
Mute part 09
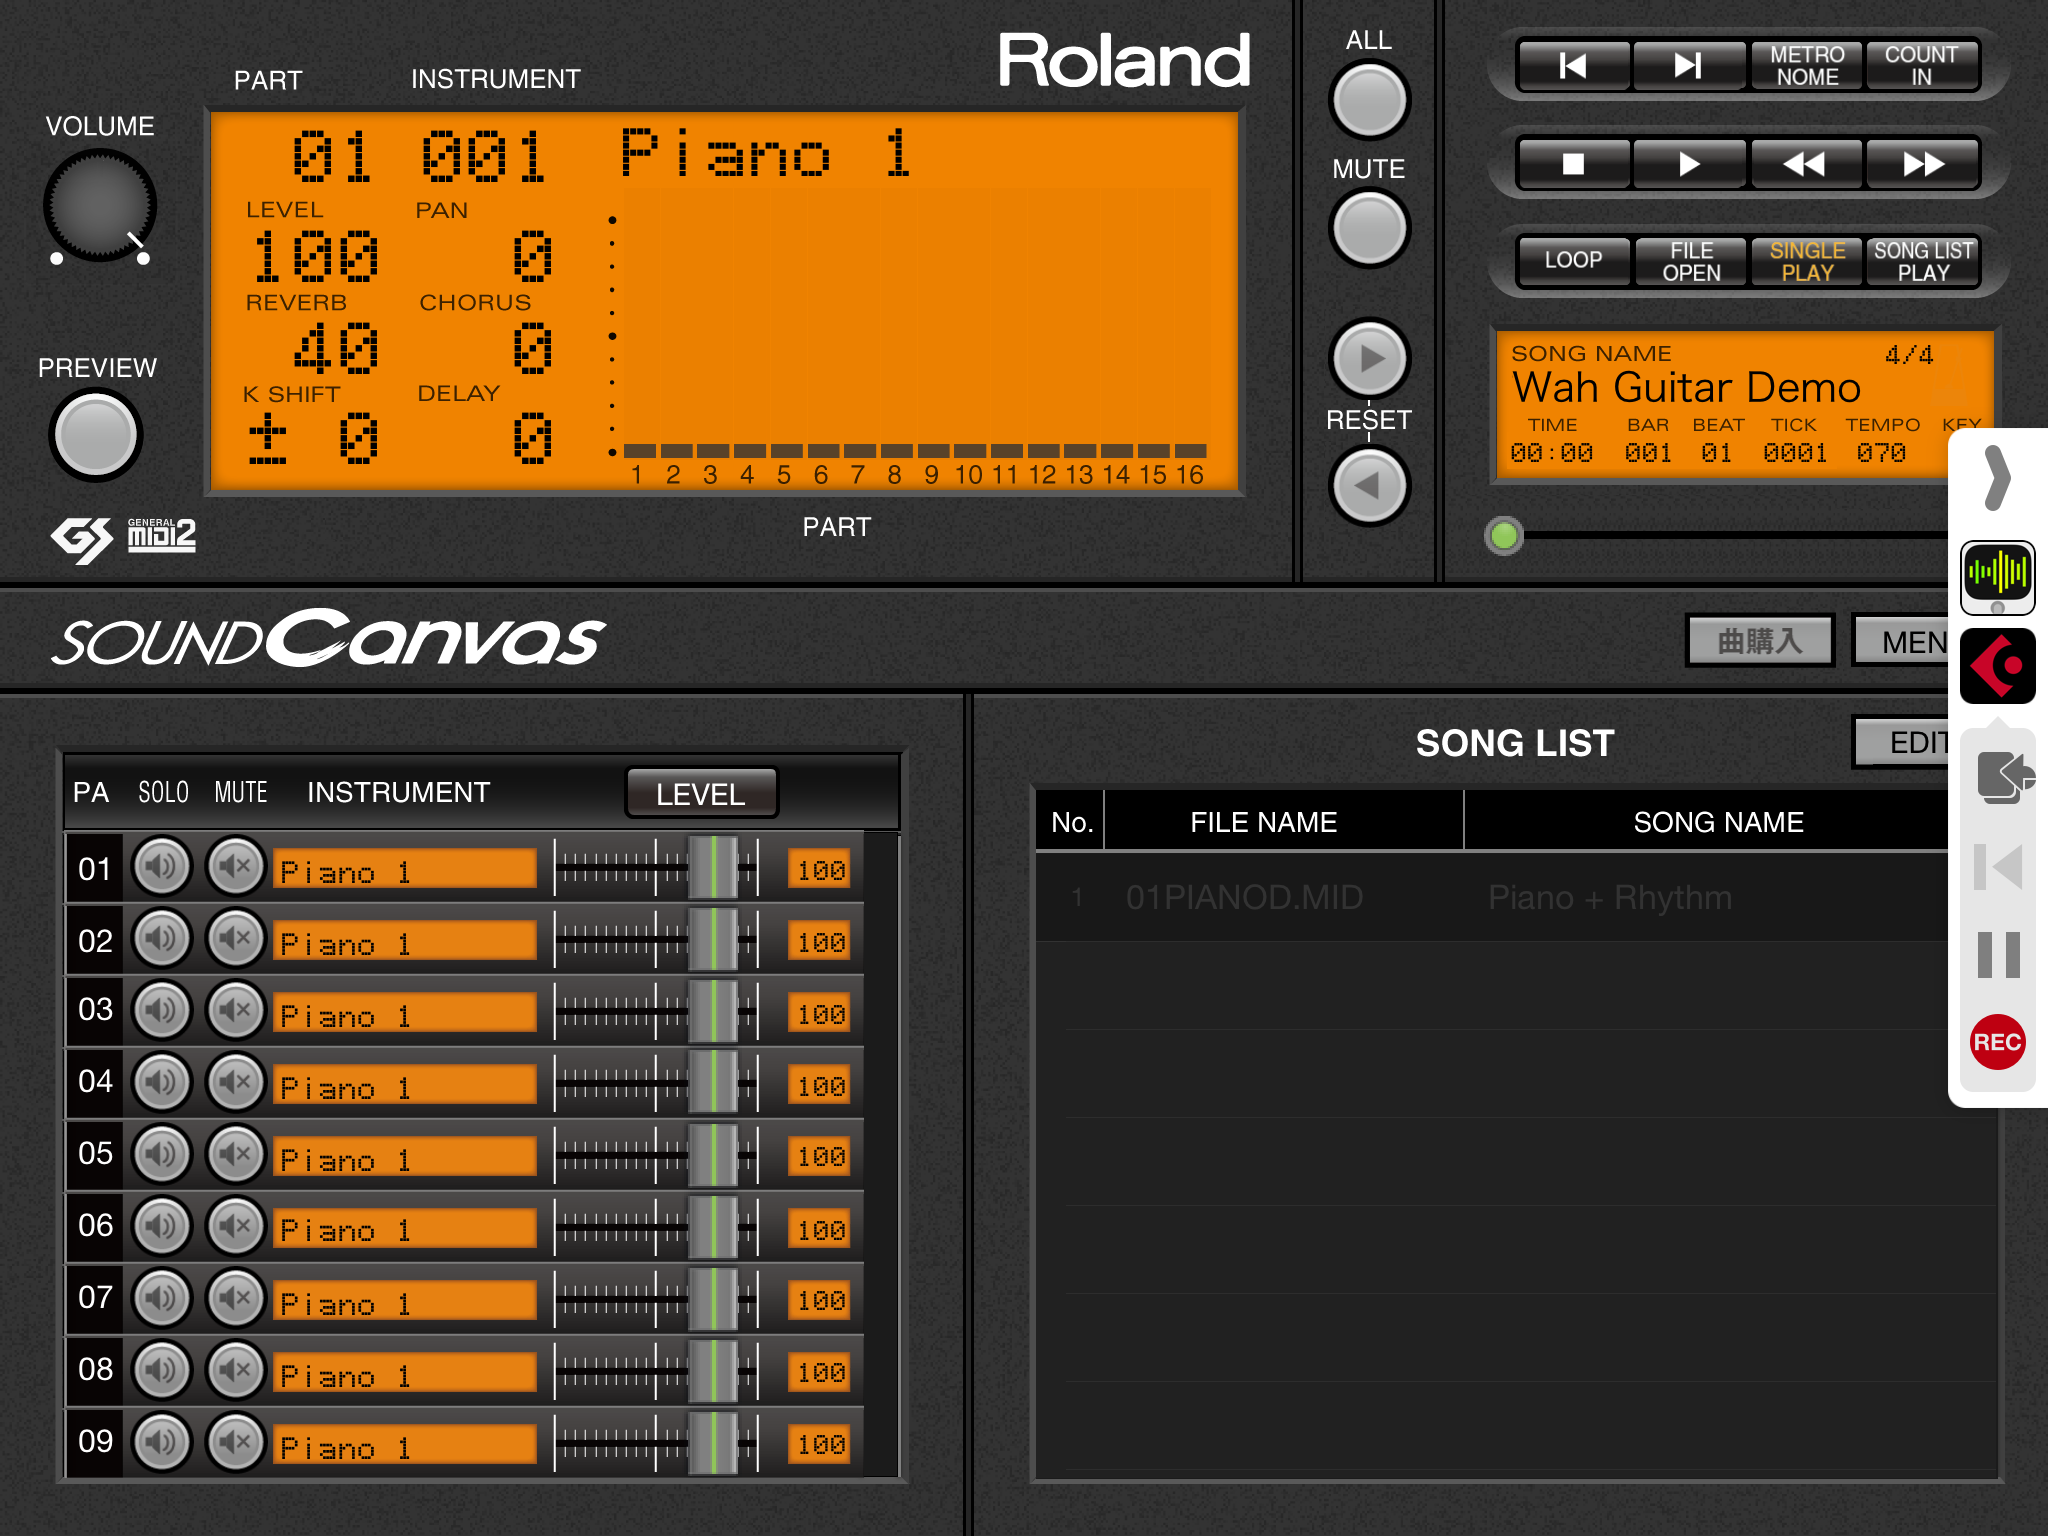click(236, 1442)
